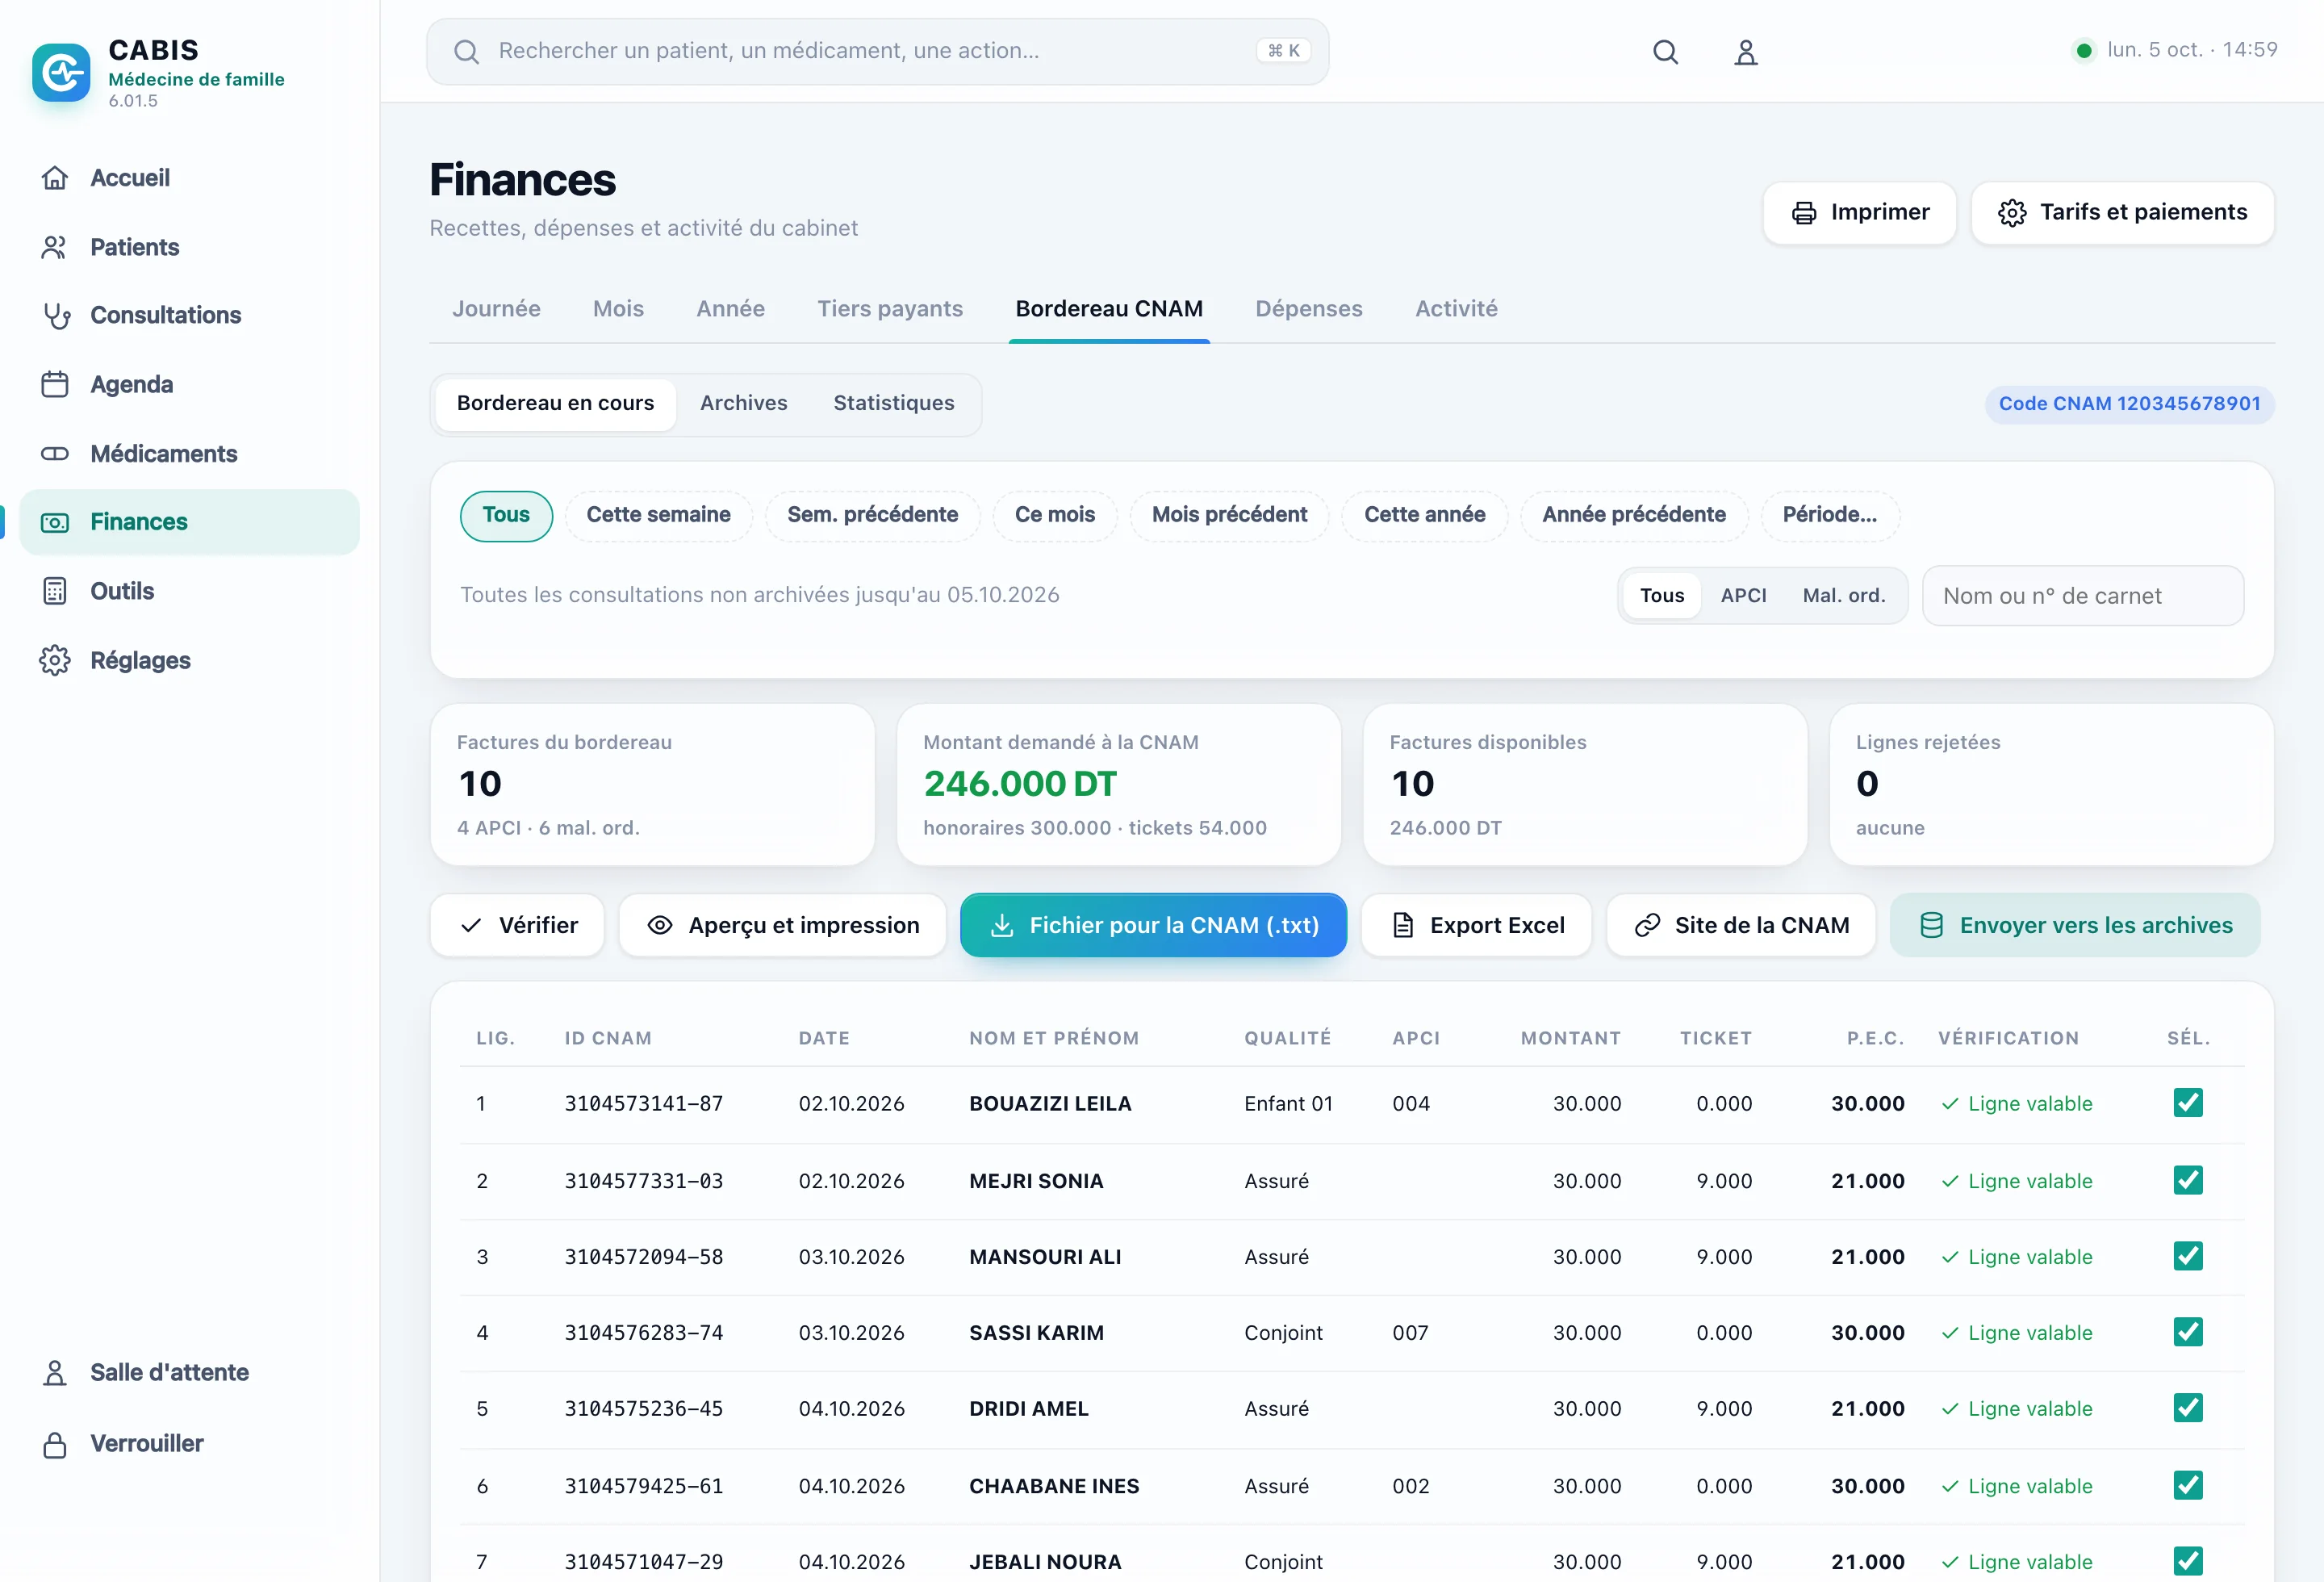
Task: Filter the bordereau by APCI only
Action: [x=1743, y=596]
